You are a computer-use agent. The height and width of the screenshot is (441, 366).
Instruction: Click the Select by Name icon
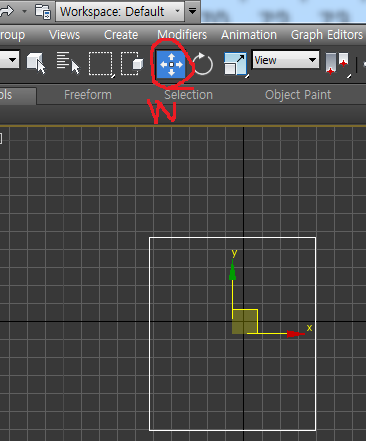[x=68, y=63]
